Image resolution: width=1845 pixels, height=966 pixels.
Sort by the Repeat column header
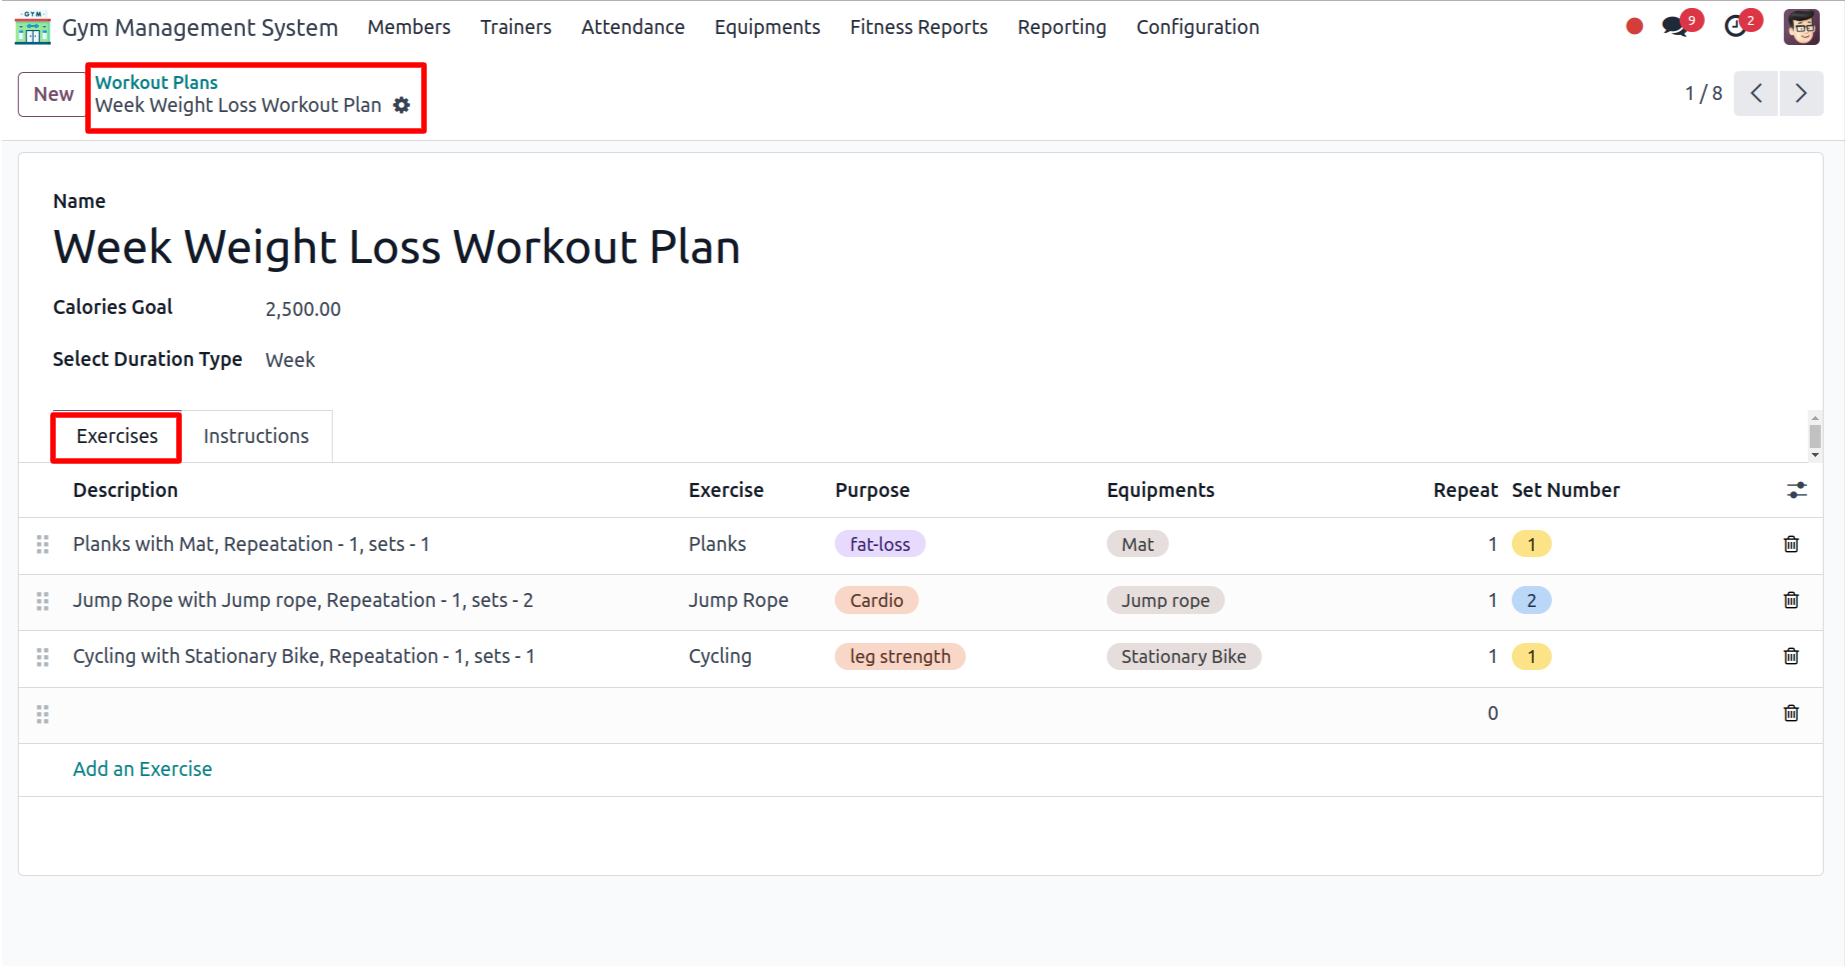pyautogui.click(x=1465, y=490)
